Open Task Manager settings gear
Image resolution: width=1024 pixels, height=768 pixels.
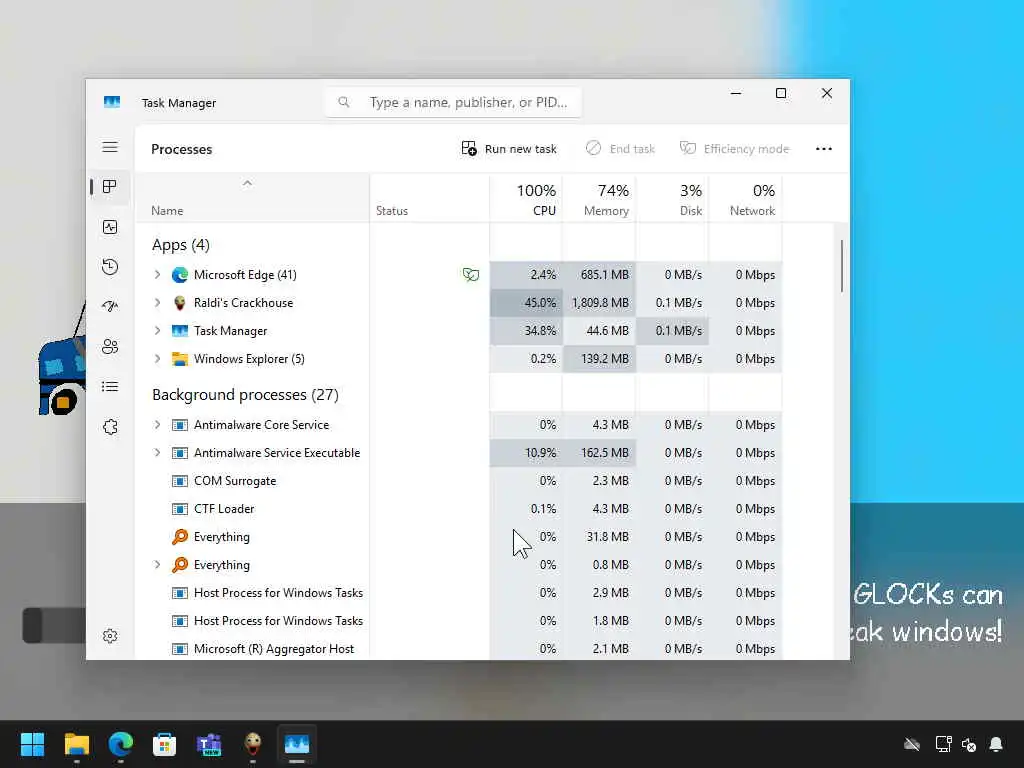point(110,635)
